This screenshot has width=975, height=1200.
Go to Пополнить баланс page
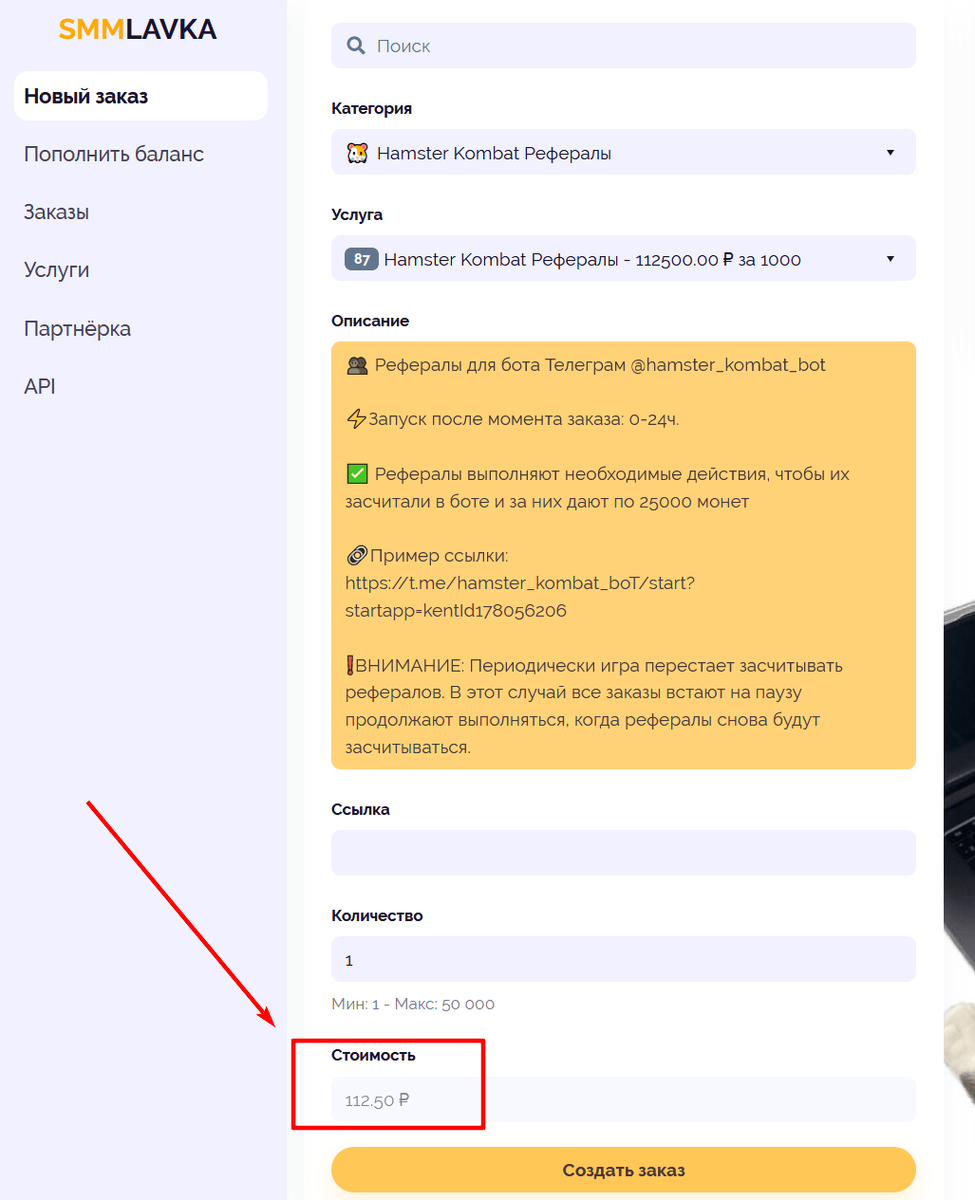pyautogui.click(x=114, y=154)
